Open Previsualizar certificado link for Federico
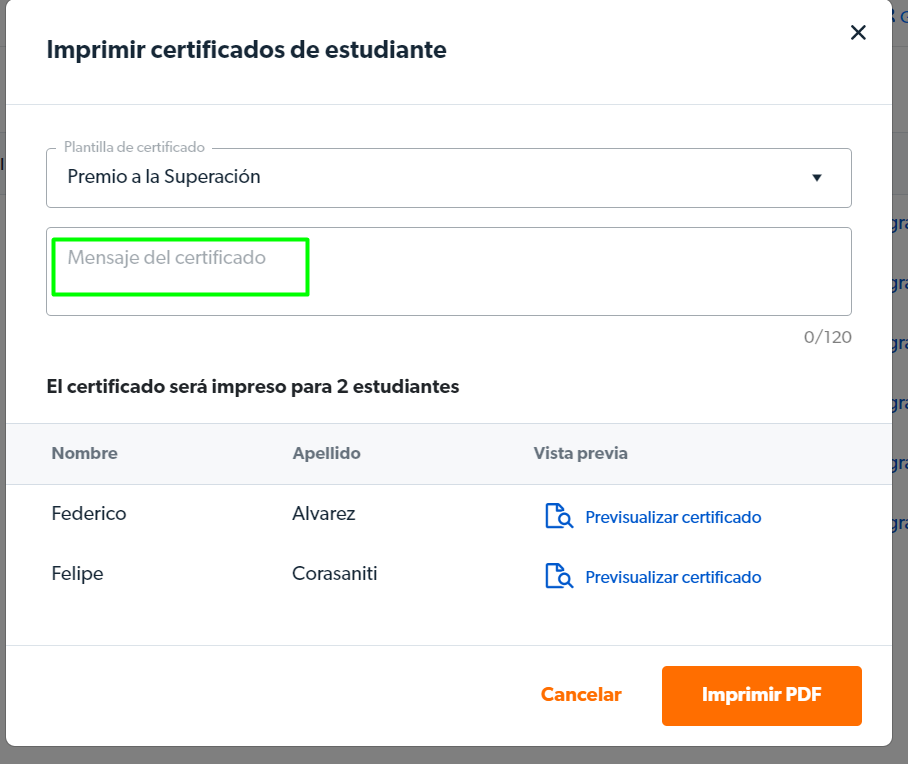This screenshot has width=908, height=764. 673,517
